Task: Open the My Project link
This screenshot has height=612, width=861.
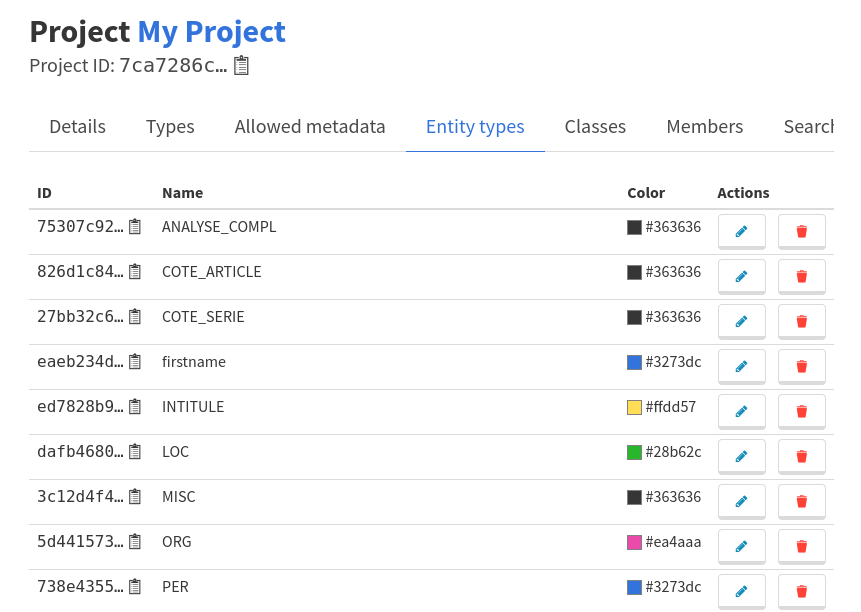Action: pyautogui.click(x=212, y=32)
